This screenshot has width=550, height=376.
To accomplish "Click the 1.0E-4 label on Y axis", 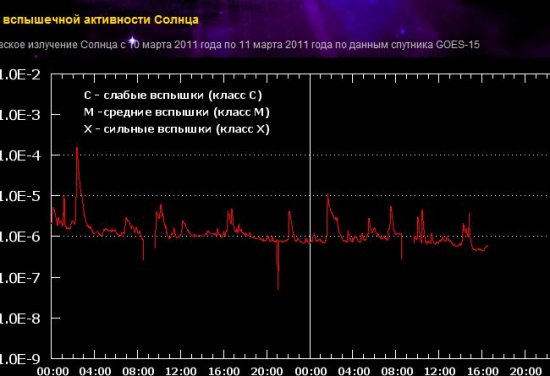I will pos(20,155).
